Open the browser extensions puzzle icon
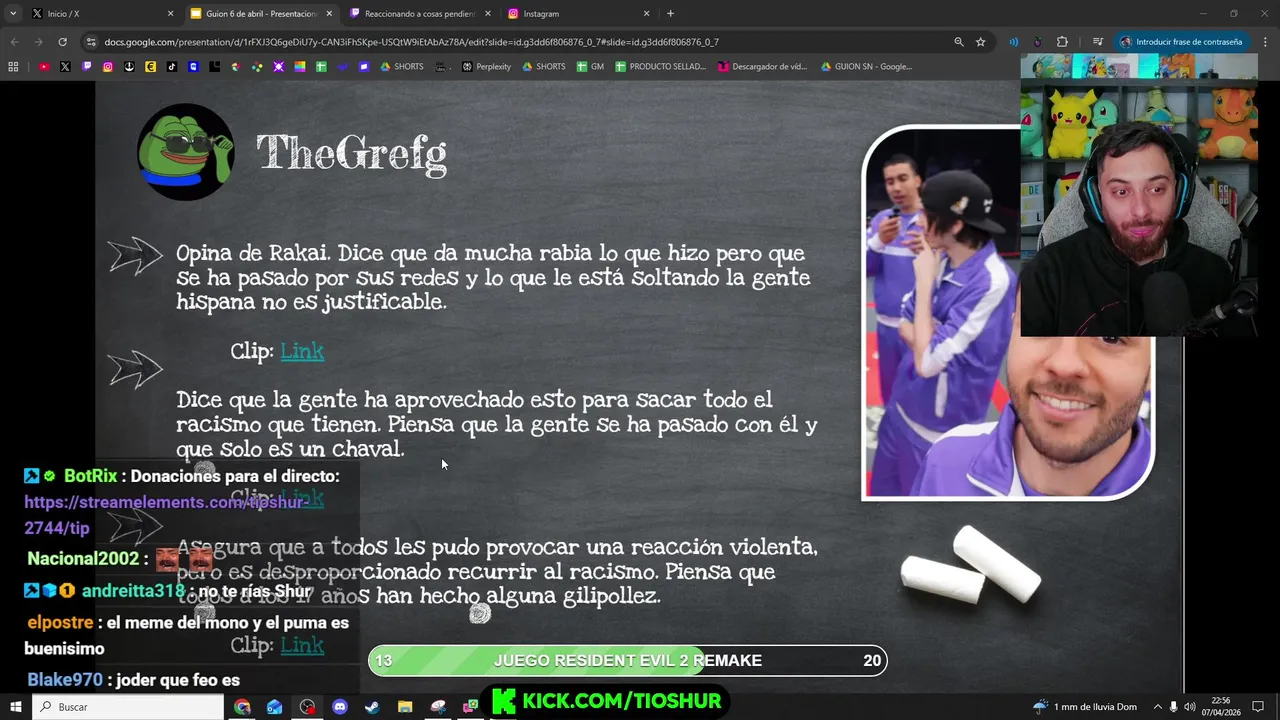Screen dimensions: 1280x720 tap(1062, 42)
